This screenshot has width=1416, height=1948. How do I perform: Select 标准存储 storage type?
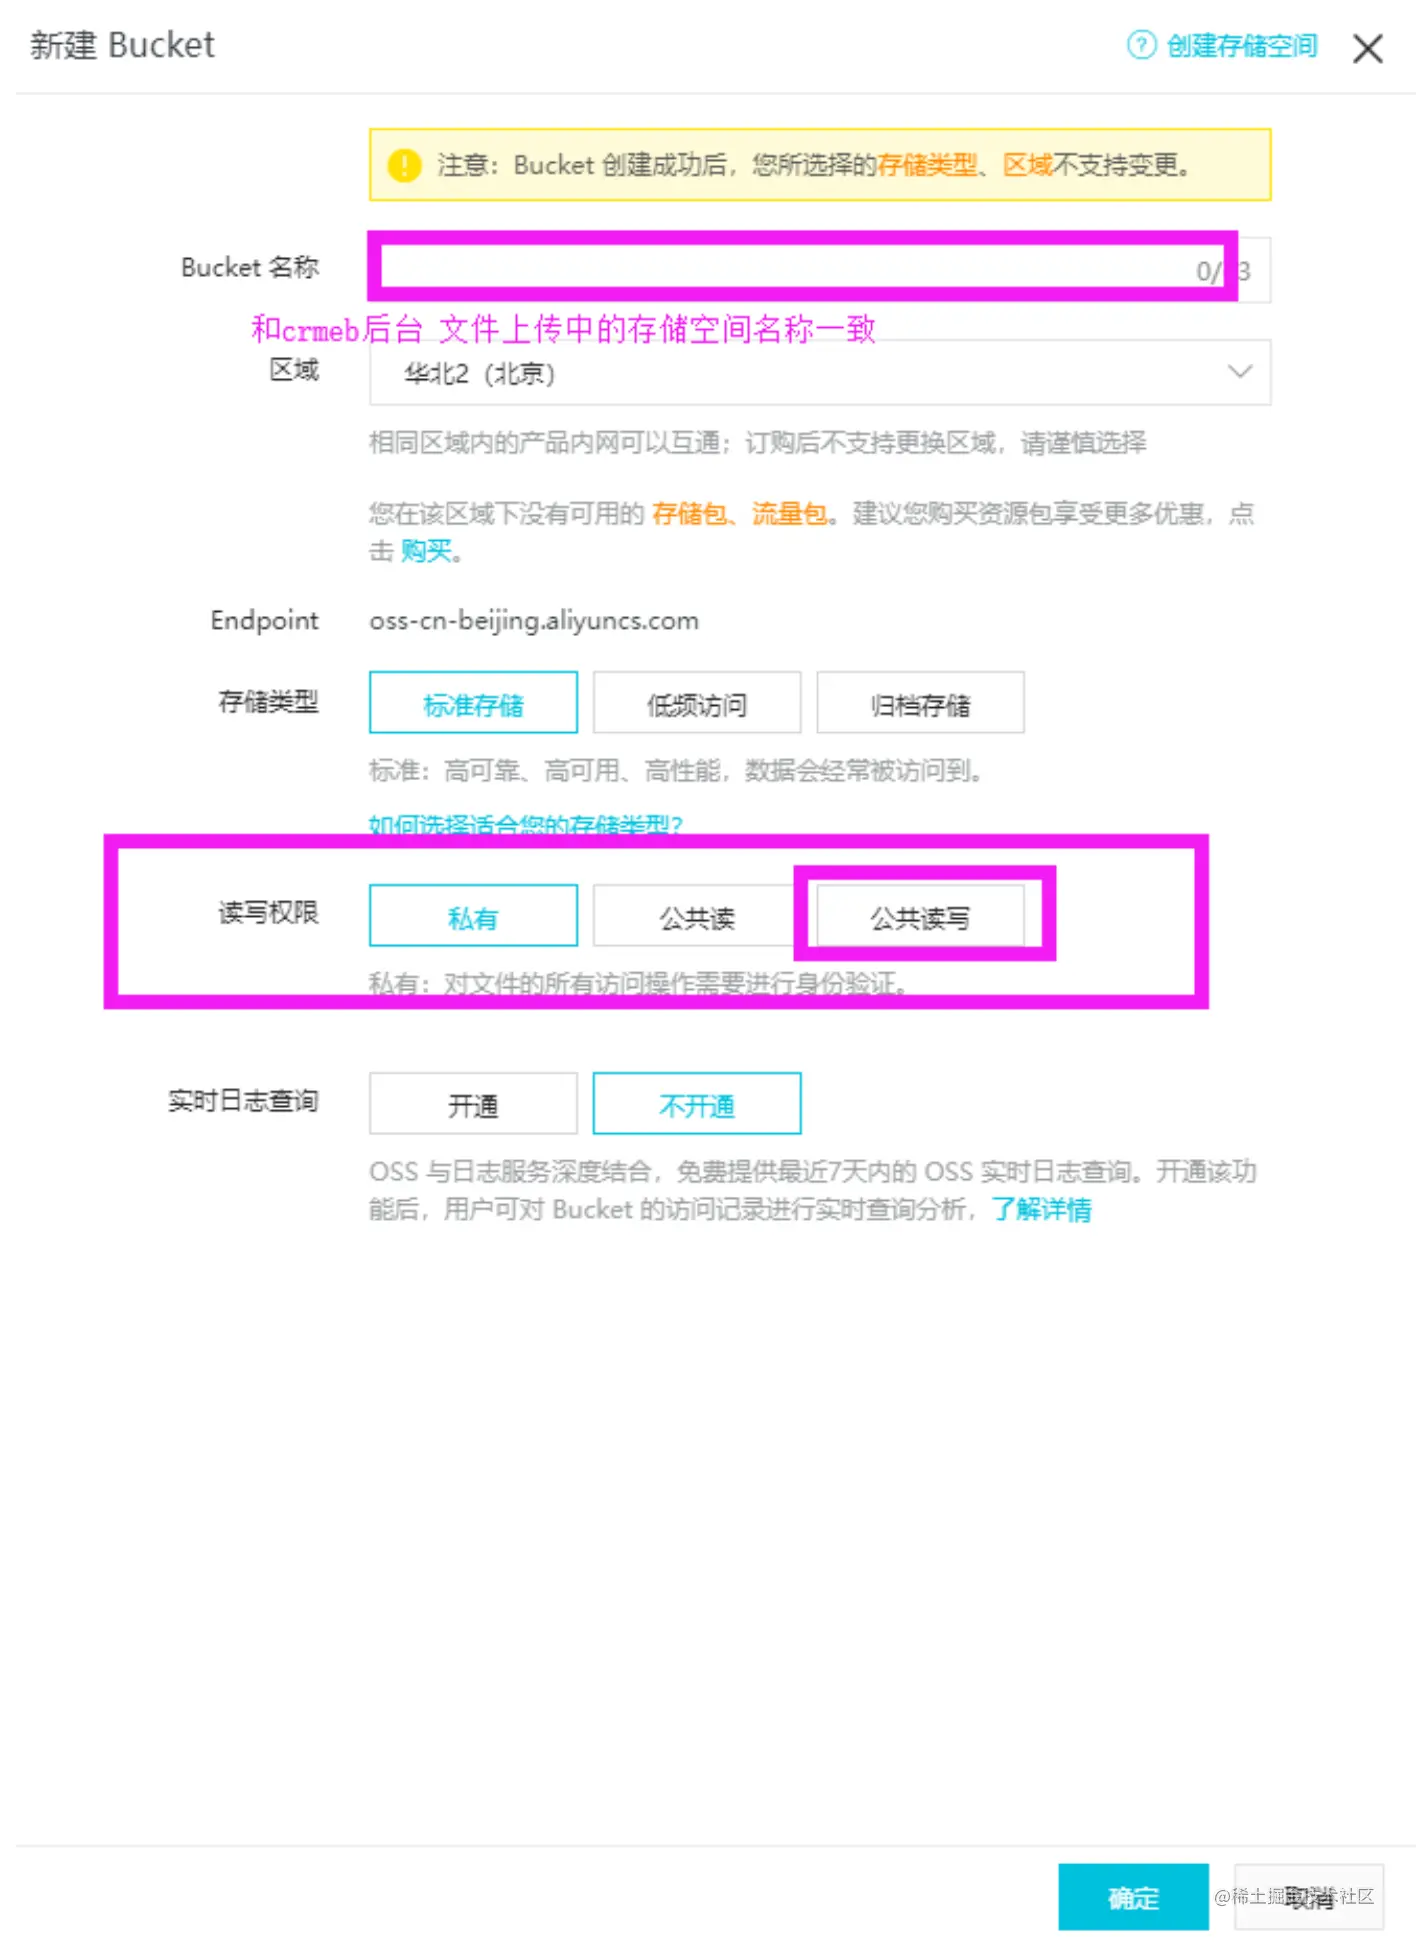[x=473, y=703]
